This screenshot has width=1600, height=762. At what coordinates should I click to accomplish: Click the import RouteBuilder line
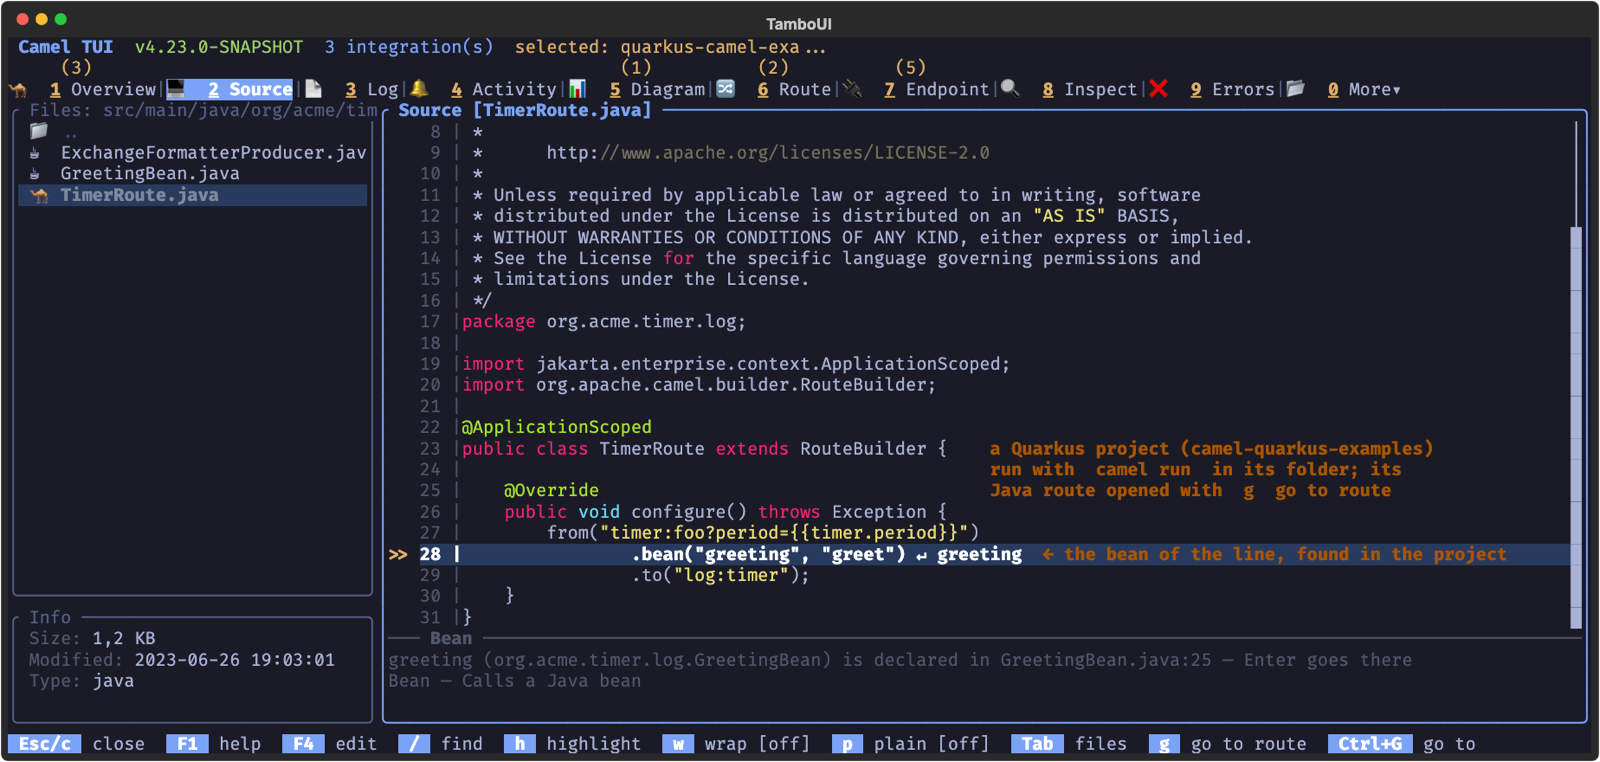(x=699, y=385)
